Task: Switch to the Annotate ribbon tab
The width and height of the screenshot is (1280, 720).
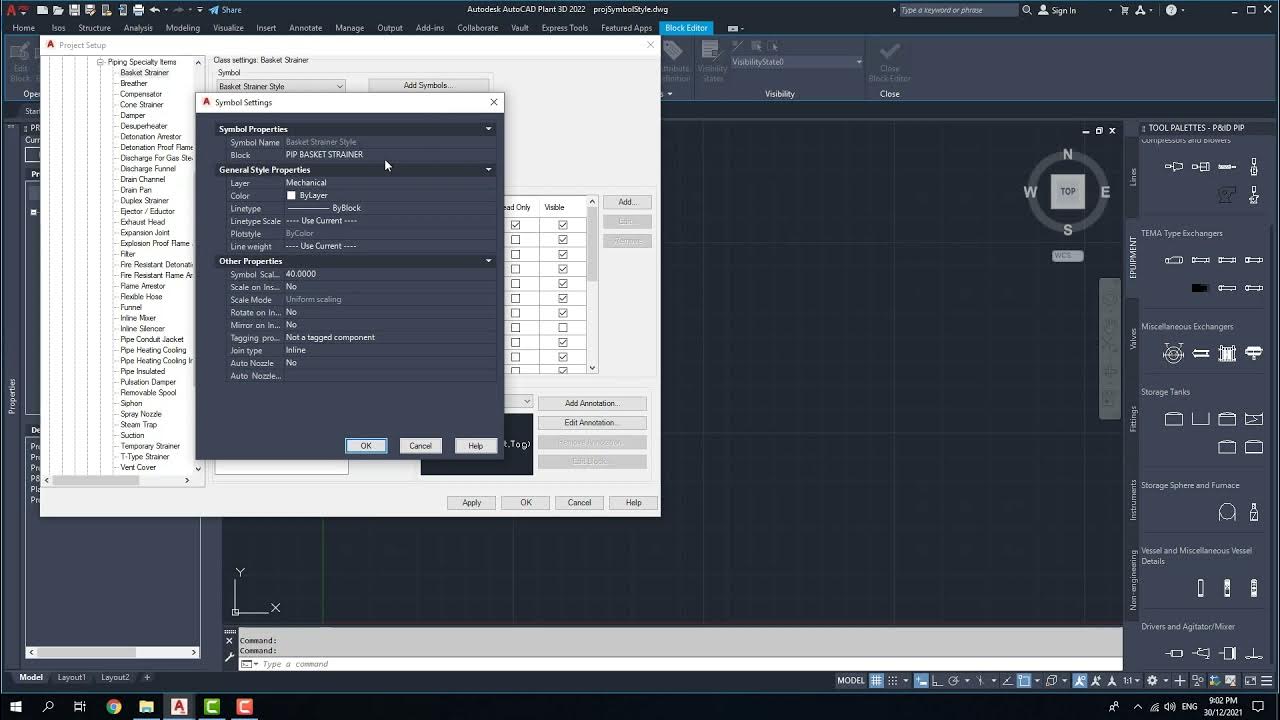Action: (306, 28)
